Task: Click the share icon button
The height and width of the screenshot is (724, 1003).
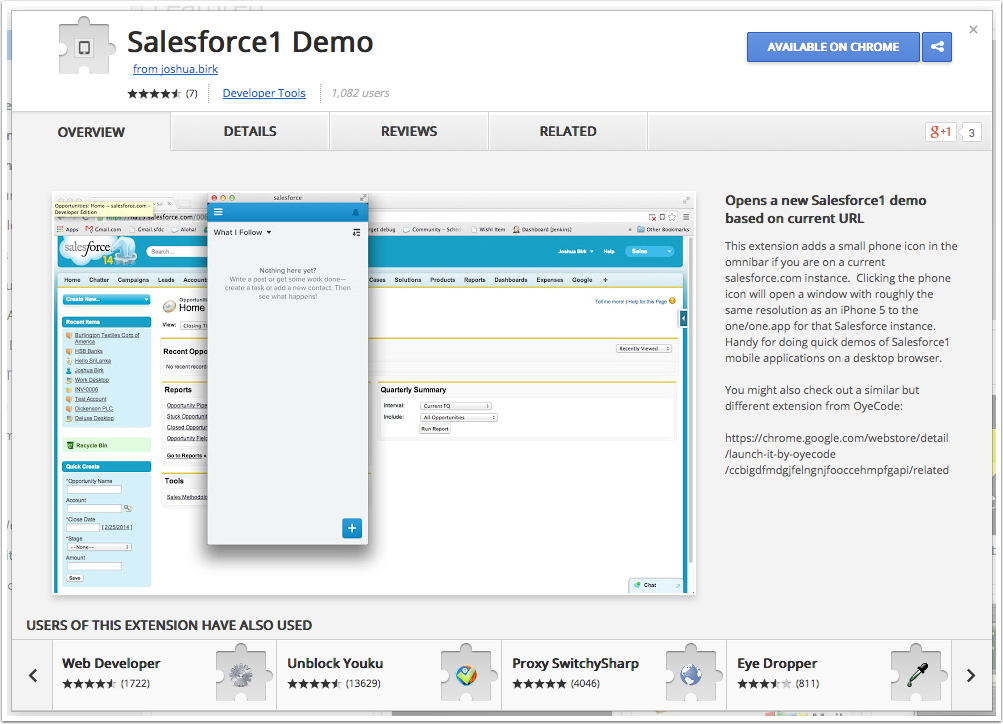Action: coord(936,47)
